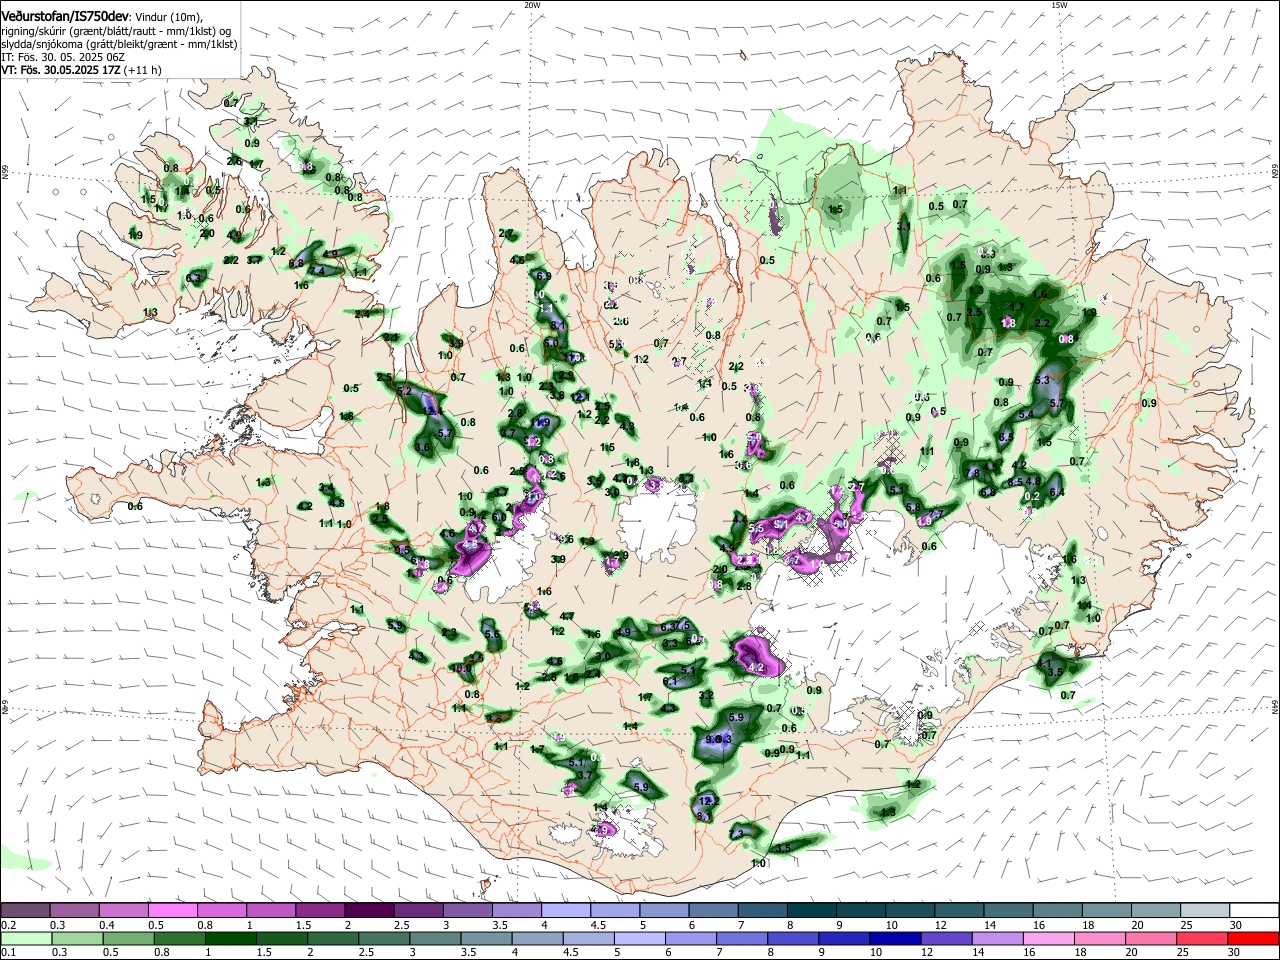Click the (+11 h) forecast offset text

144,70
